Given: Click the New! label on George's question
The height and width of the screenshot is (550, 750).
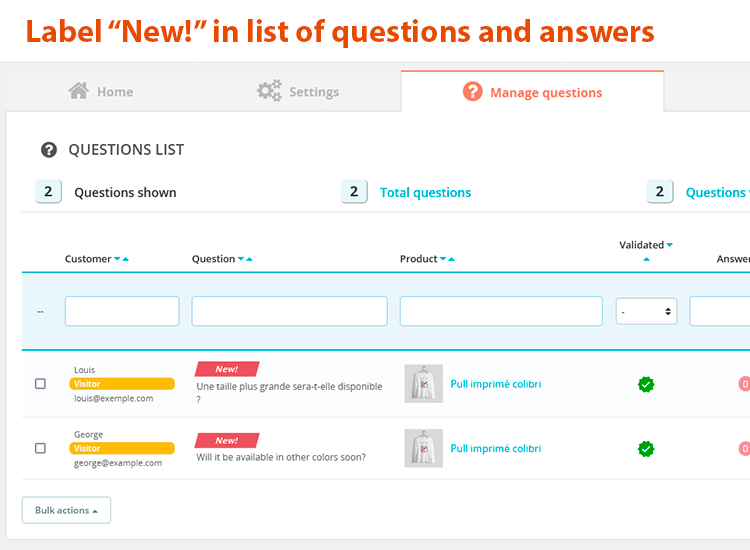Looking at the screenshot, I should coord(227,440).
